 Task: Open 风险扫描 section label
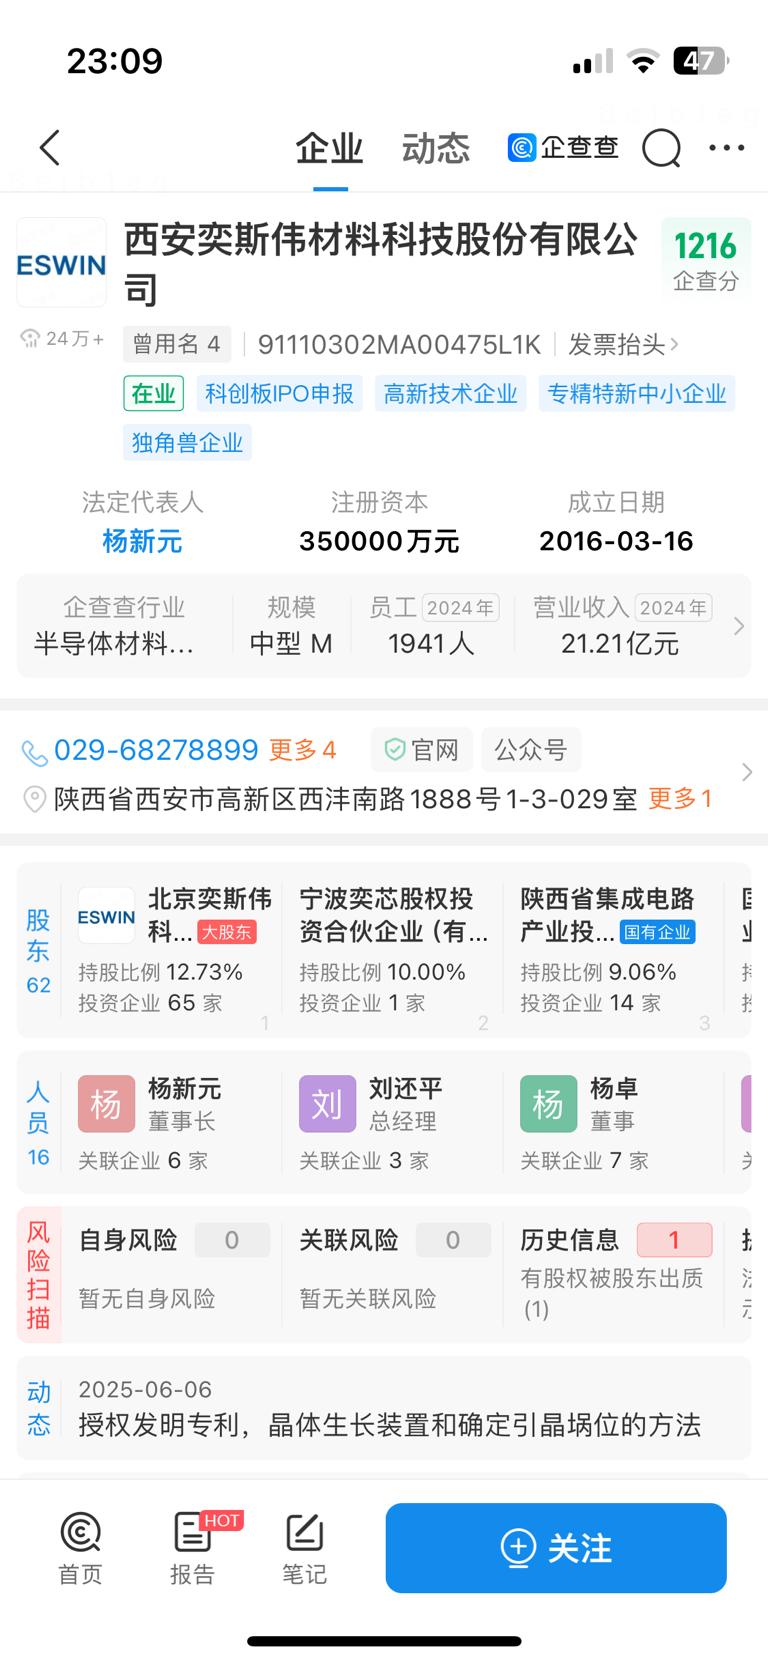(39, 1275)
